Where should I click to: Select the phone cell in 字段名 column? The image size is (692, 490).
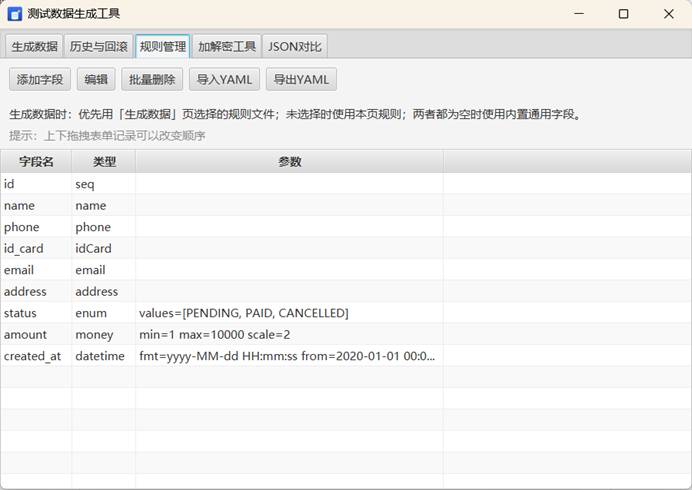36,227
